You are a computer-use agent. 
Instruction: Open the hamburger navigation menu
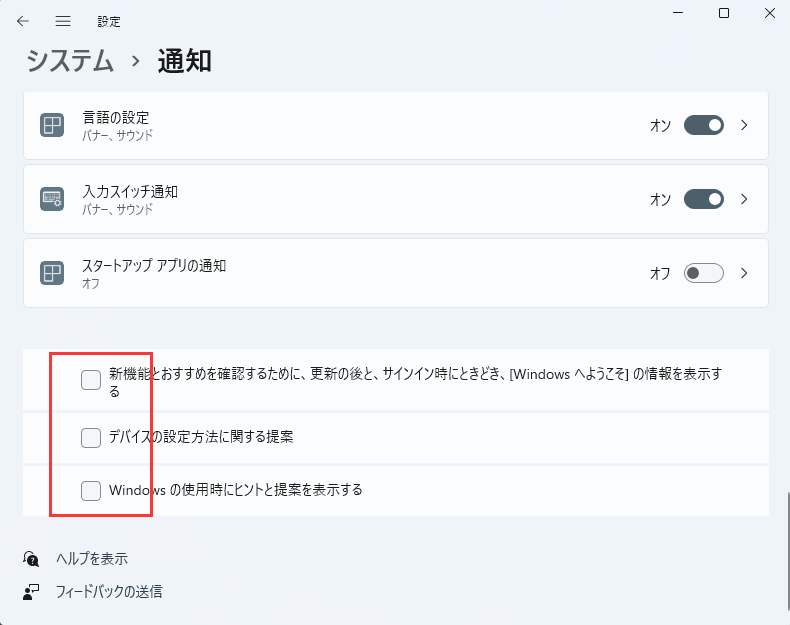pos(63,21)
